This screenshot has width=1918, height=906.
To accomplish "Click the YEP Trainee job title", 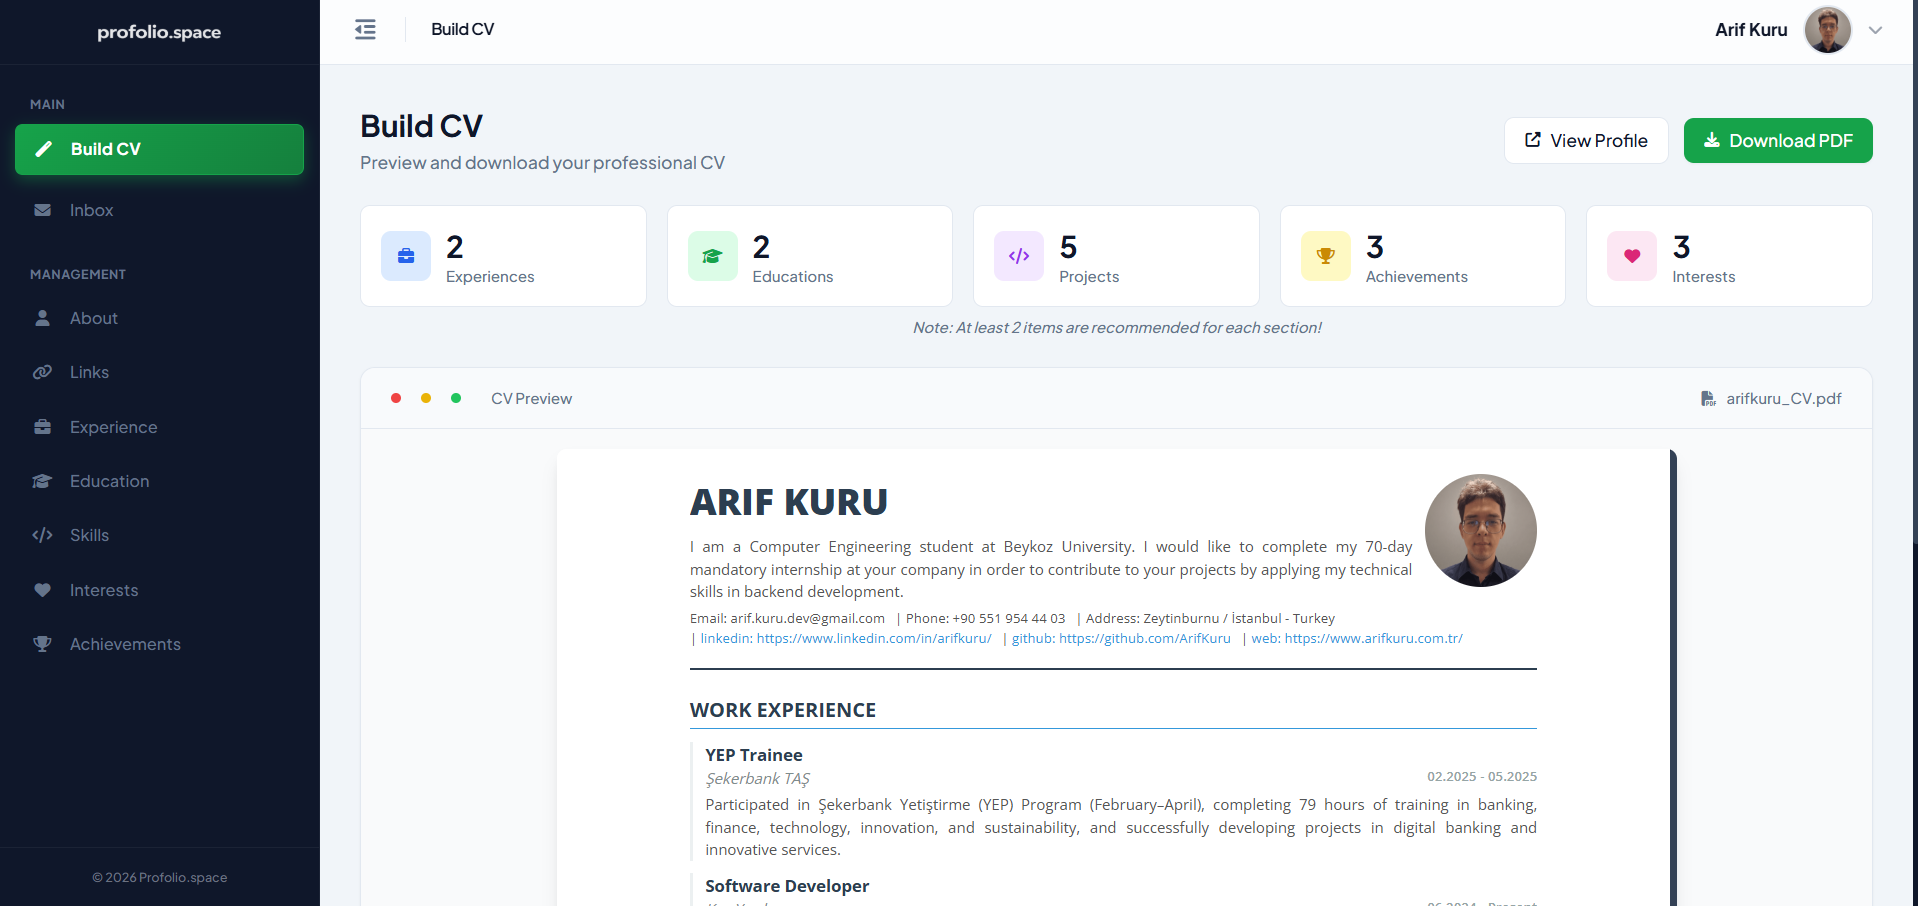I will click(754, 755).
